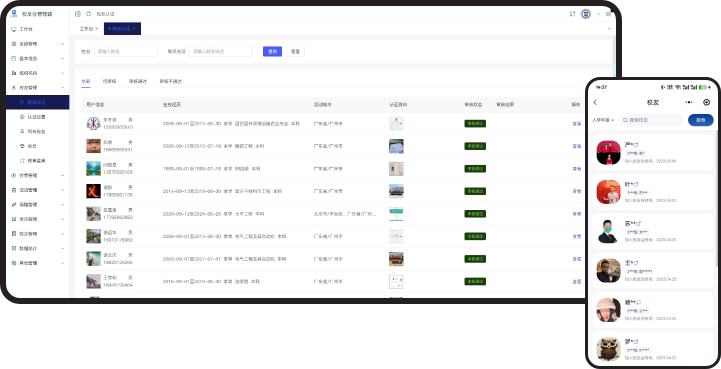721x369 pixels.
Task: Click the blue 查询 button
Action: [x=272, y=52]
